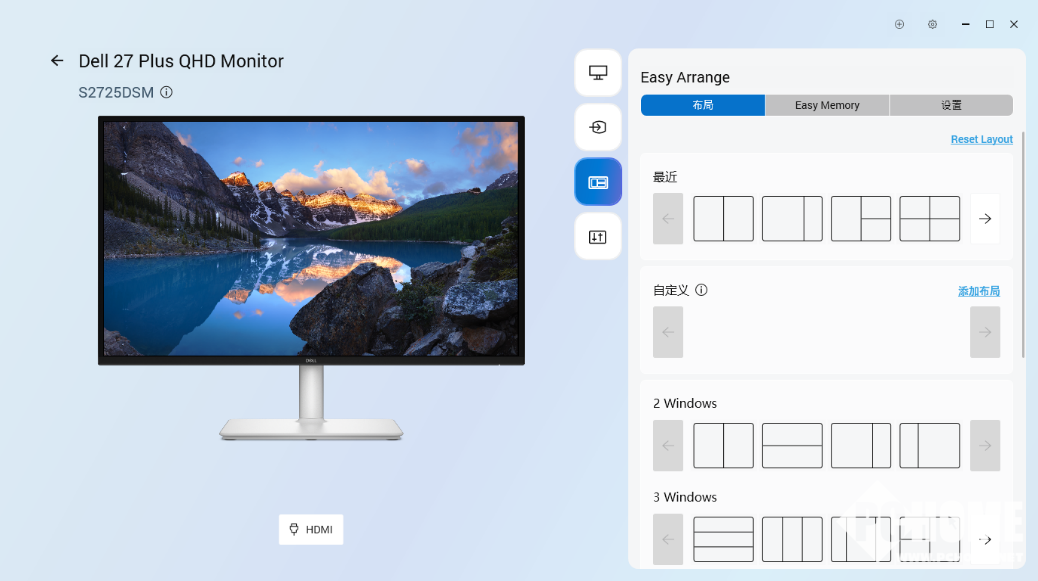Open the display settings sidebar icon
Viewport: 1038px width, 581px height.
[598, 73]
